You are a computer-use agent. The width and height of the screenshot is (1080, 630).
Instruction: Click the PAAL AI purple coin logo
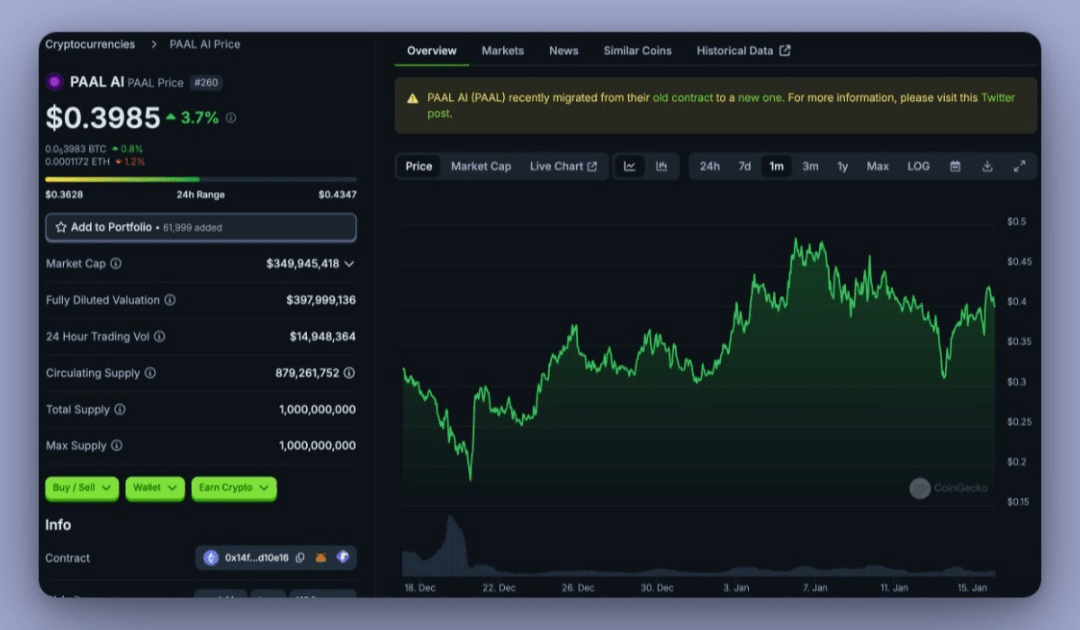point(54,82)
